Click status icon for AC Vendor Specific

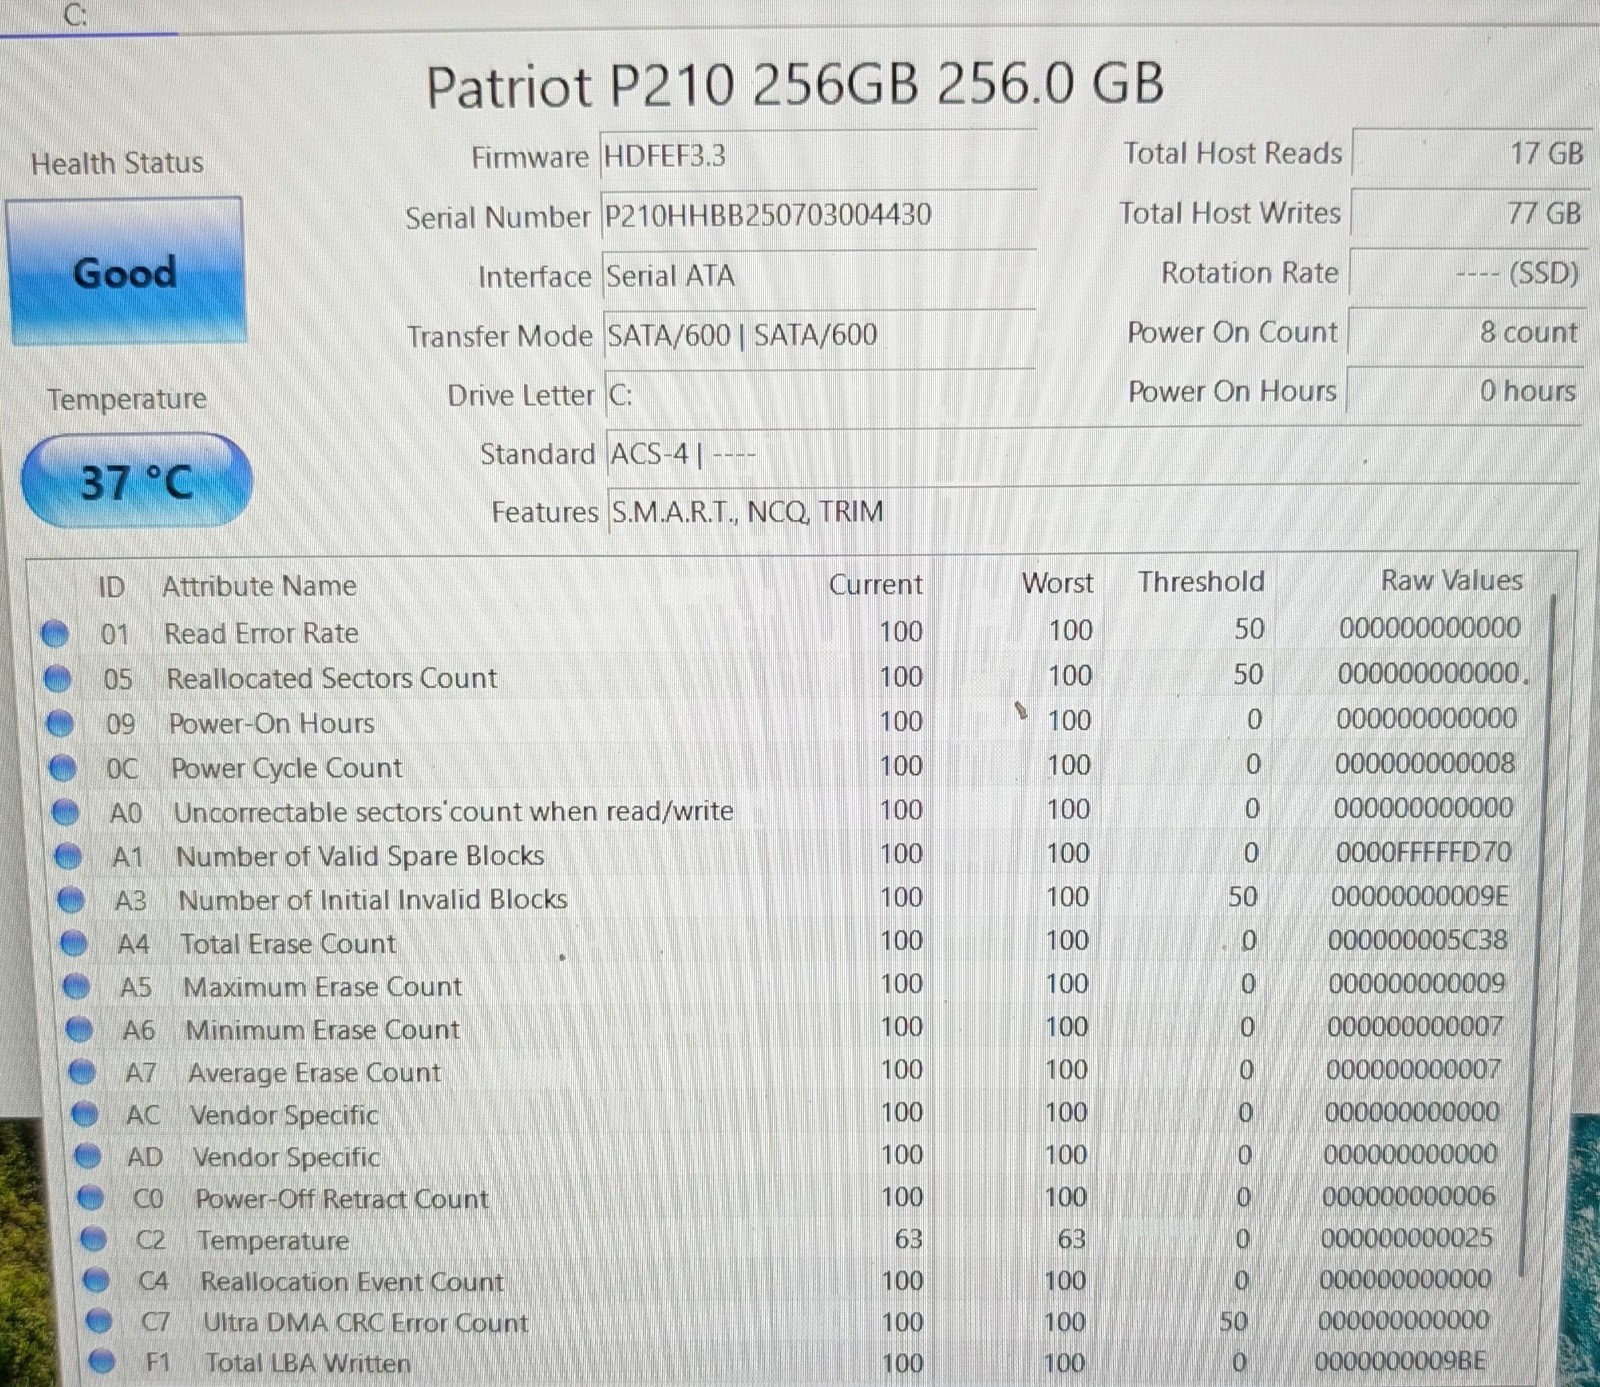[x=85, y=1115]
